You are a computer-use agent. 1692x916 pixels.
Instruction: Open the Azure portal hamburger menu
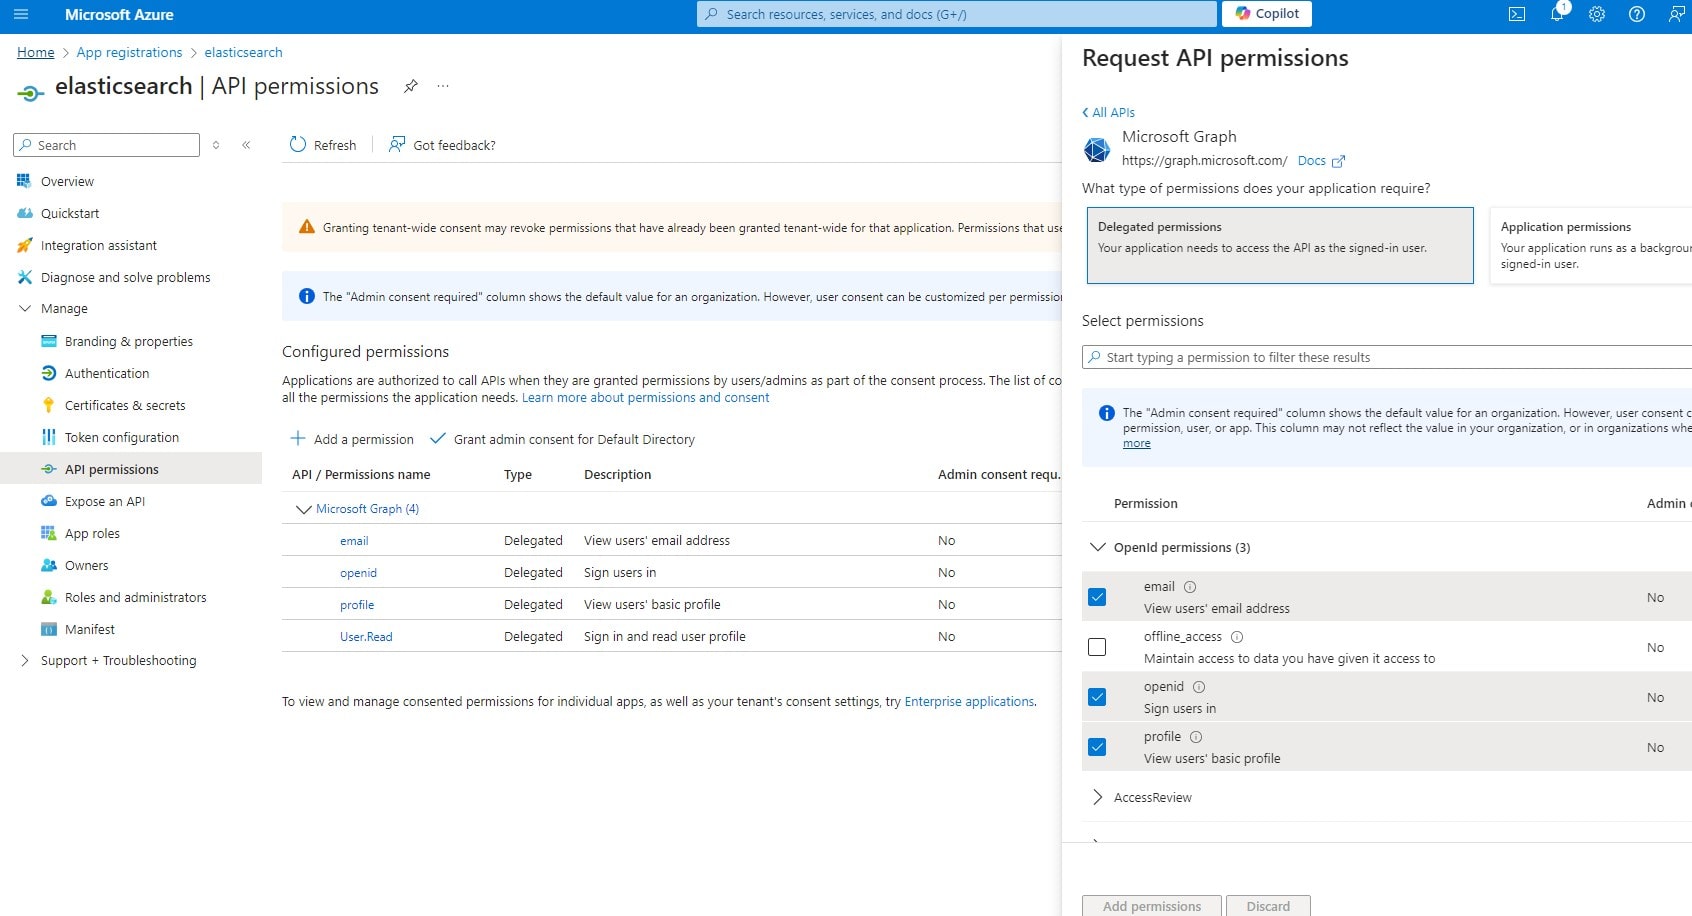pos(21,14)
